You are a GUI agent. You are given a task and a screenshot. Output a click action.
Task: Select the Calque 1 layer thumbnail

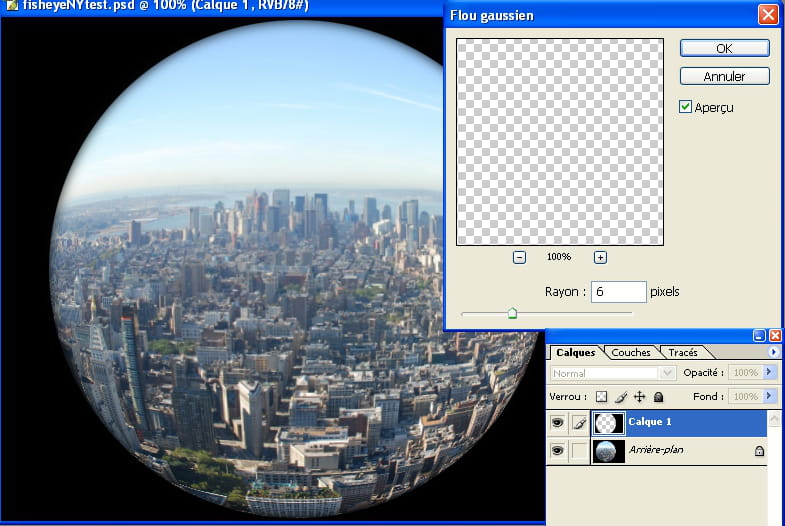(609, 423)
